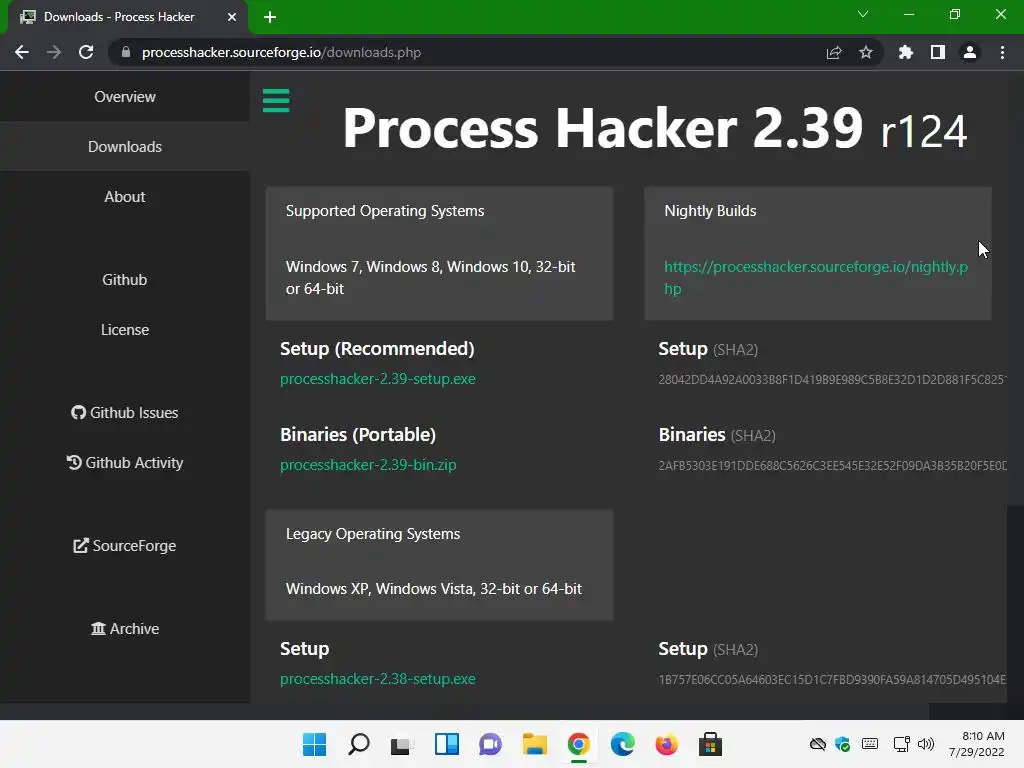
Task: Toggle the browser side panel icon
Action: [x=938, y=52]
